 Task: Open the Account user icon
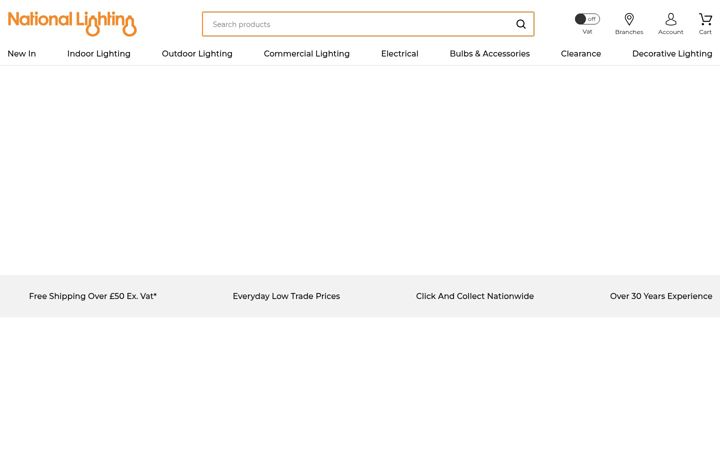click(671, 19)
